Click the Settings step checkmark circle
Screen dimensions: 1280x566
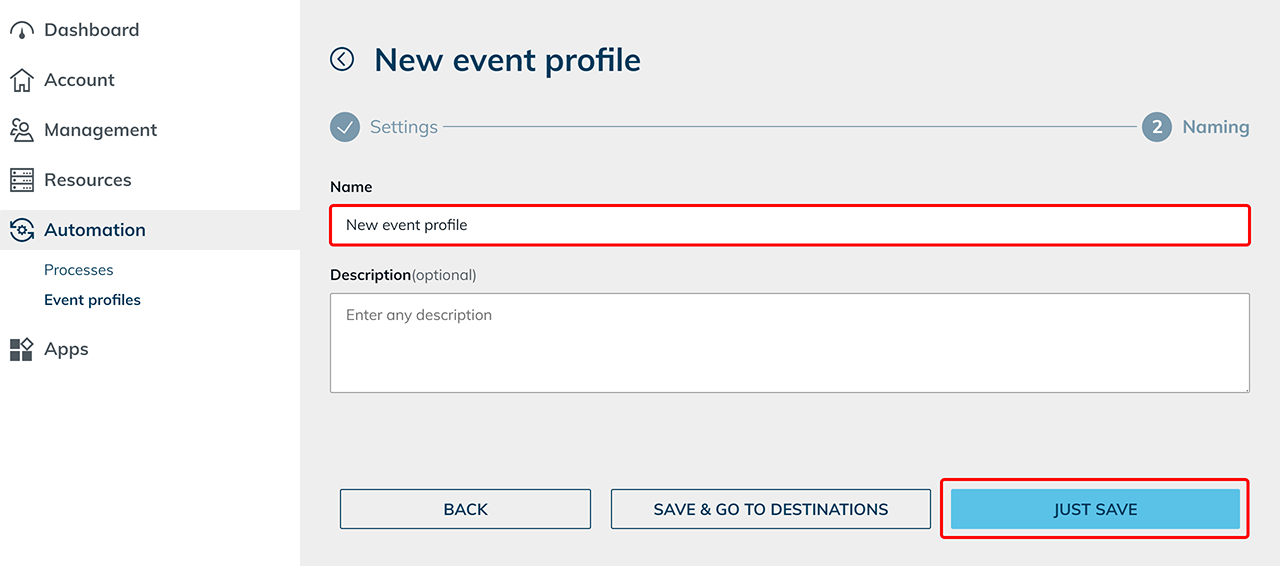pyautogui.click(x=345, y=127)
